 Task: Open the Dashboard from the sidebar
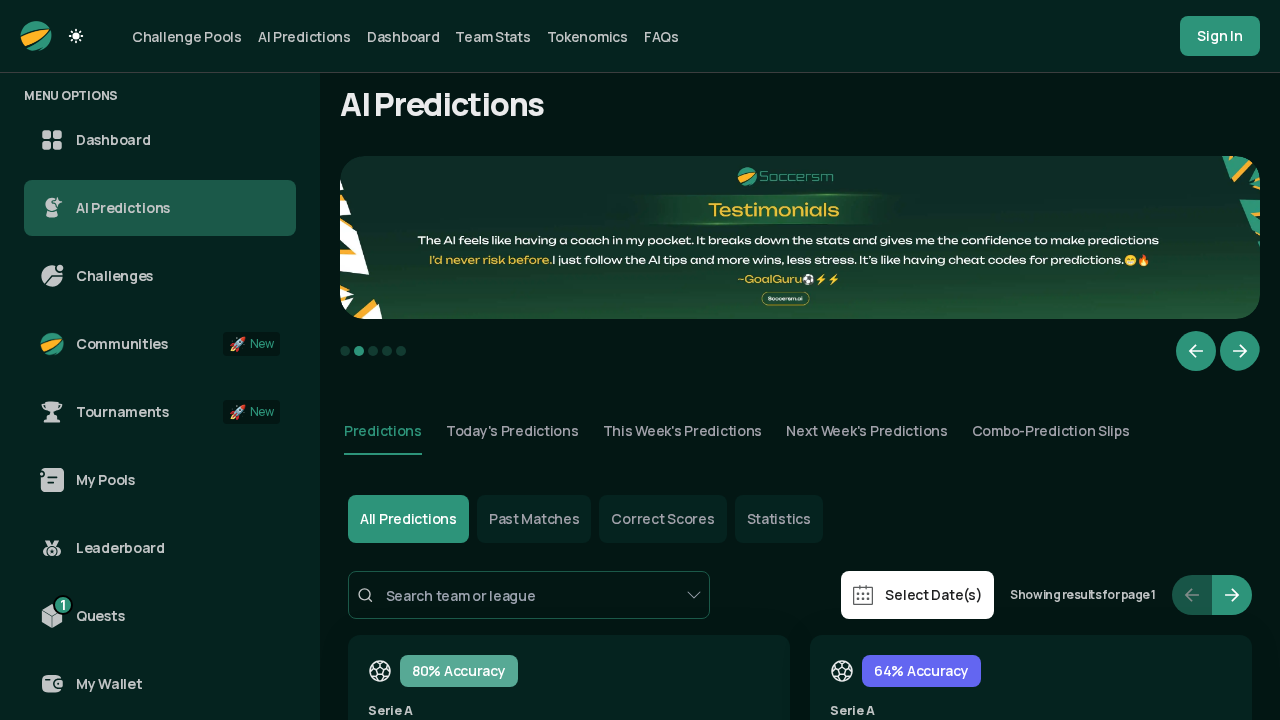pyautogui.click(x=113, y=140)
